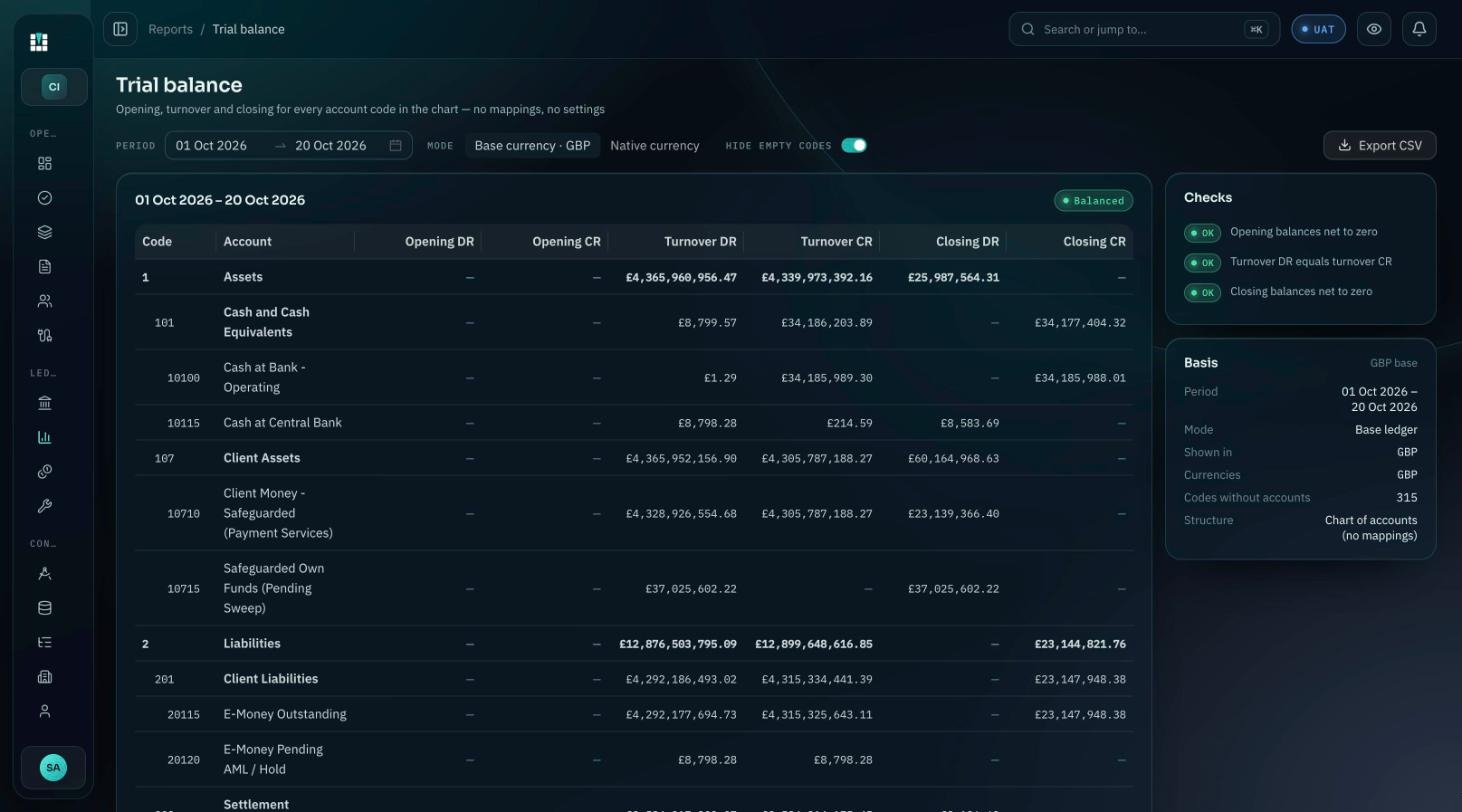Select Base currency · GBP mode
The image size is (1462, 812).
tap(532, 145)
